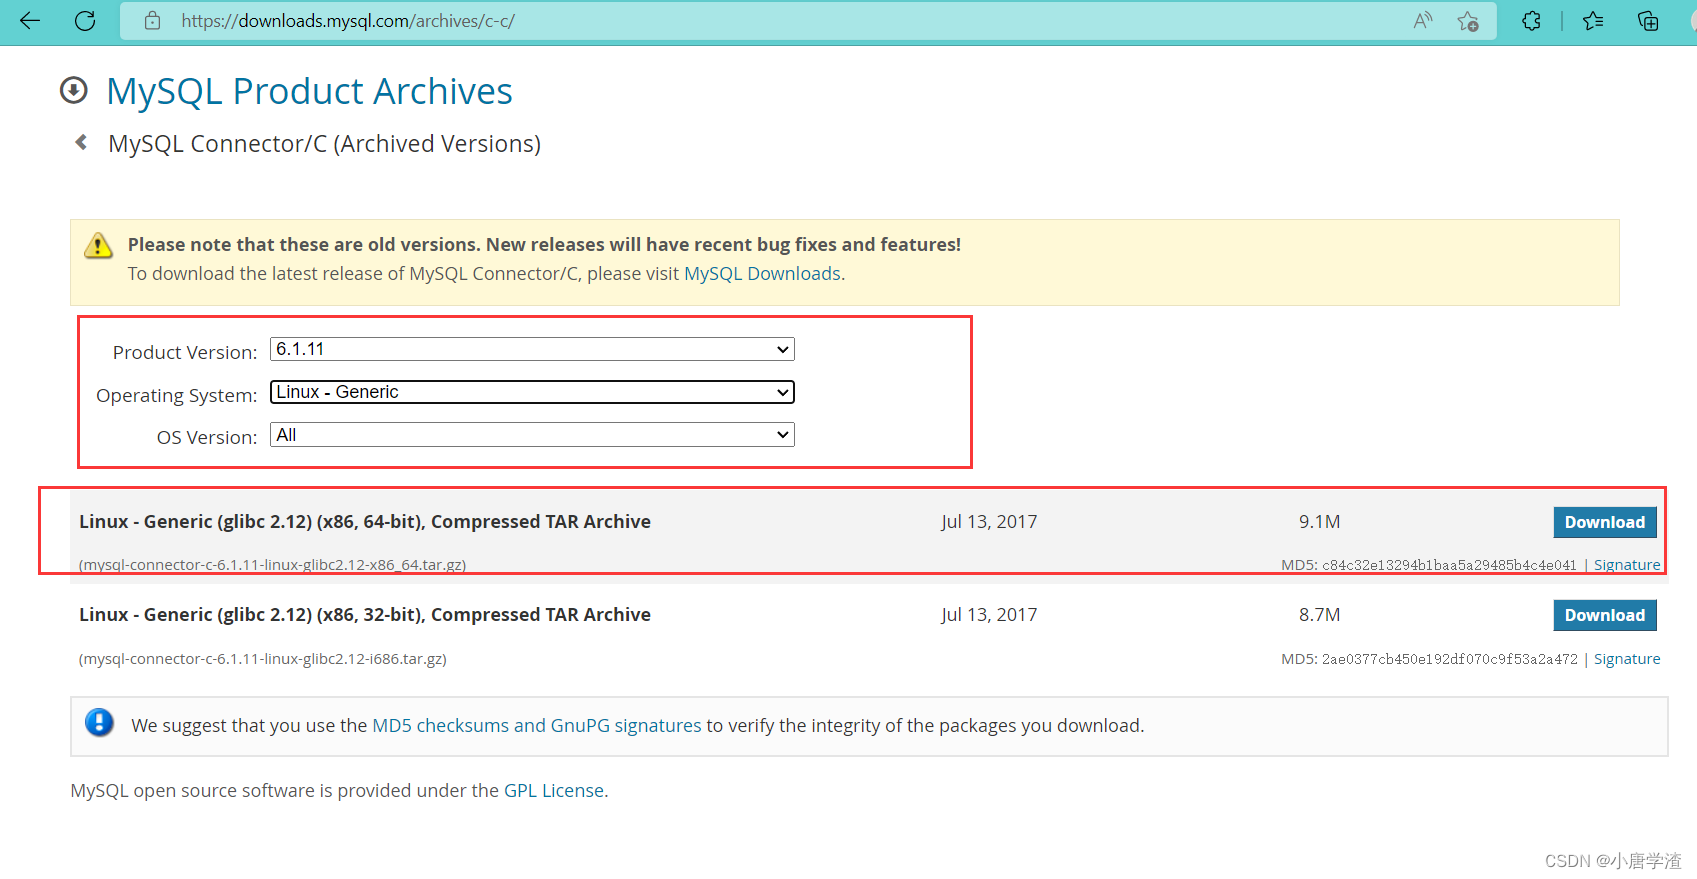Image resolution: width=1697 pixels, height=879 pixels.
Task: Add page to favorites with star-plus icon
Action: 1468,21
